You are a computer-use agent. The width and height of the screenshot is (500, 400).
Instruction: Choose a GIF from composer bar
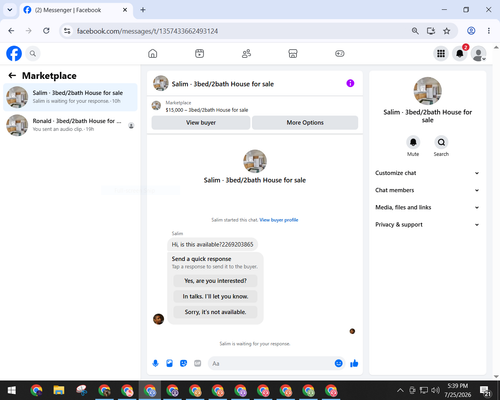(198, 363)
